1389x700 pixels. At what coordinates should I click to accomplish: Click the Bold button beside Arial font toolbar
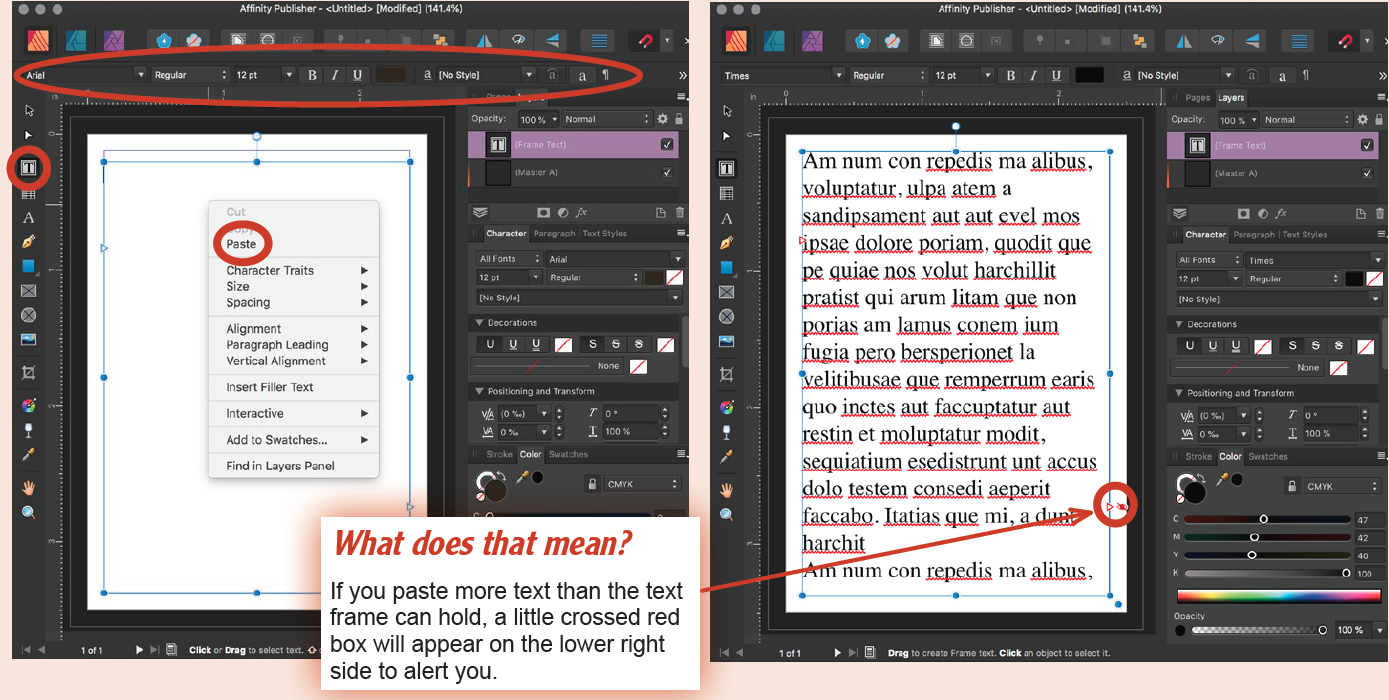[x=313, y=75]
